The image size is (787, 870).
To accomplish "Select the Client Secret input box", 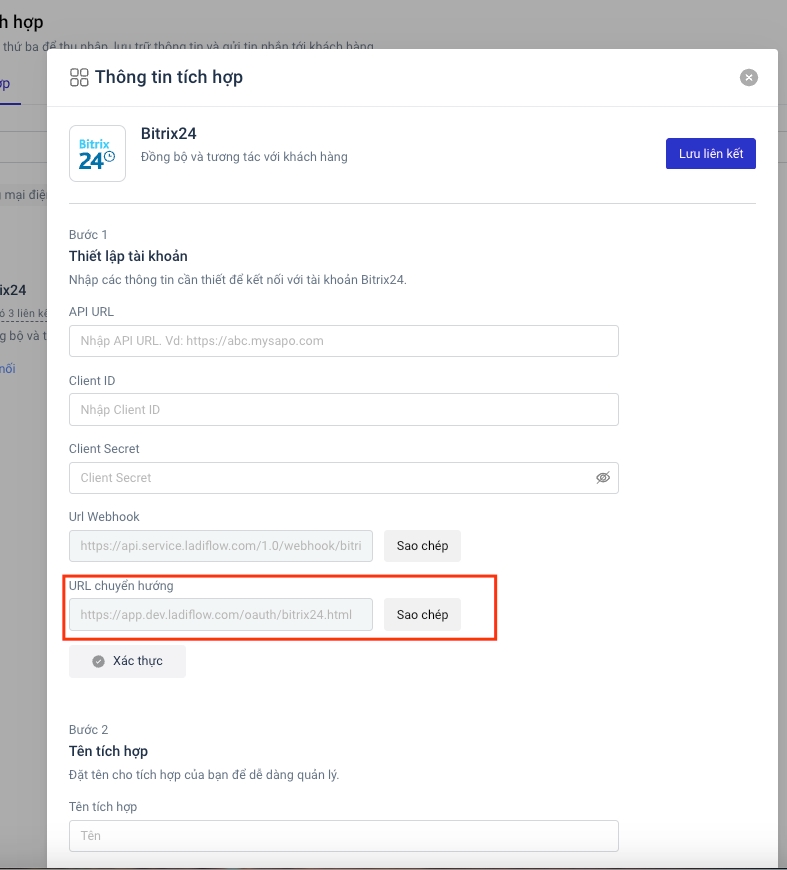I will tap(330, 478).
